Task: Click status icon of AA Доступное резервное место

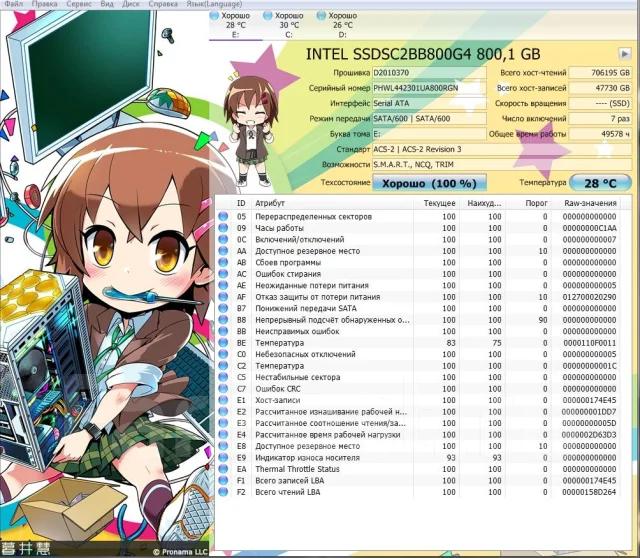Action: pyautogui.click(x=223, y=251)
